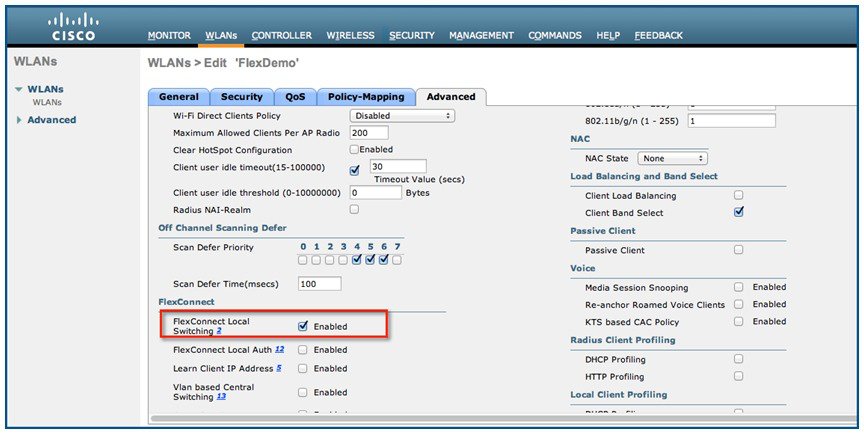
Task: Click the Scan Defer Time field
Action: pyautogui.click(x=320, y=284)
